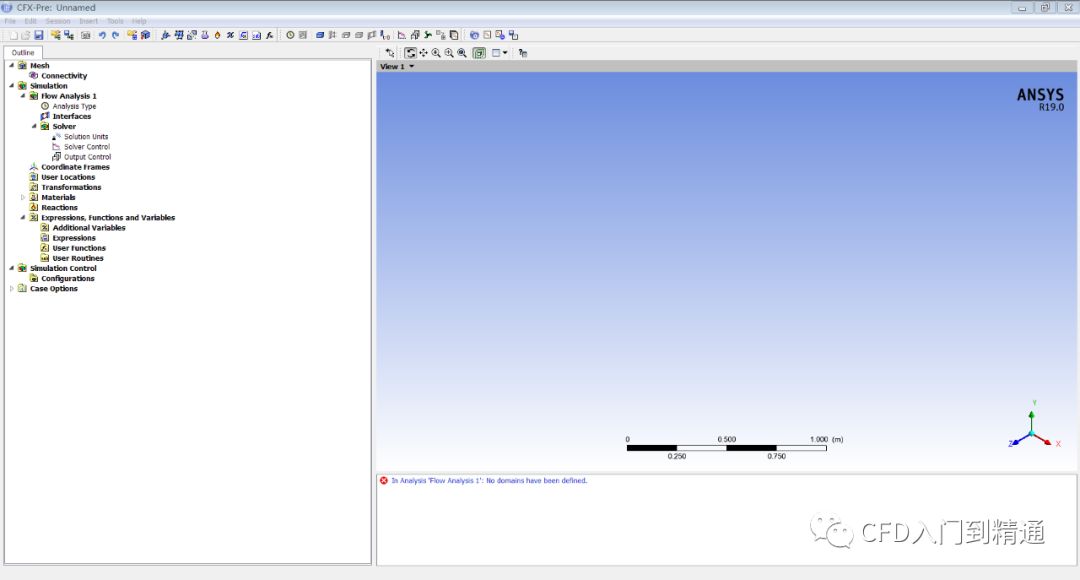Click the clock Analysis Type toolbar icon
The image size is (1080, 580).
coord(290,35)
